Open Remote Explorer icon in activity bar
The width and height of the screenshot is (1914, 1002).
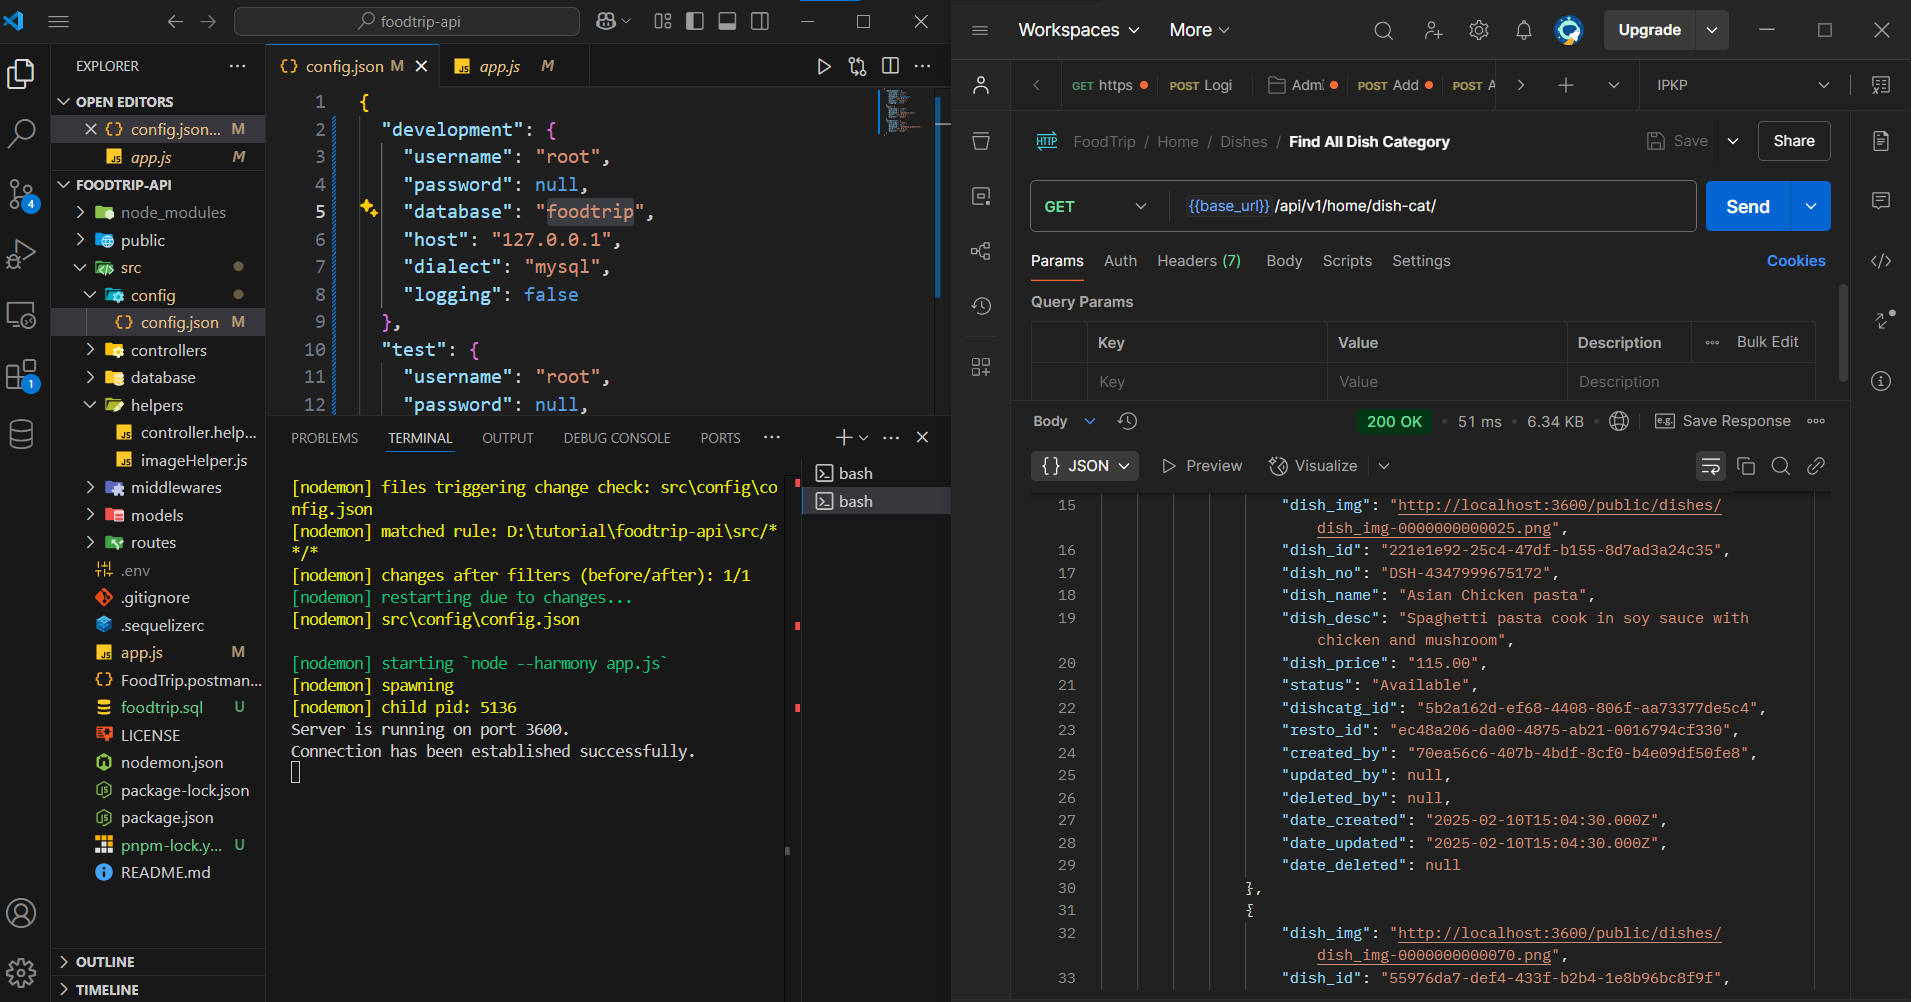21,314
